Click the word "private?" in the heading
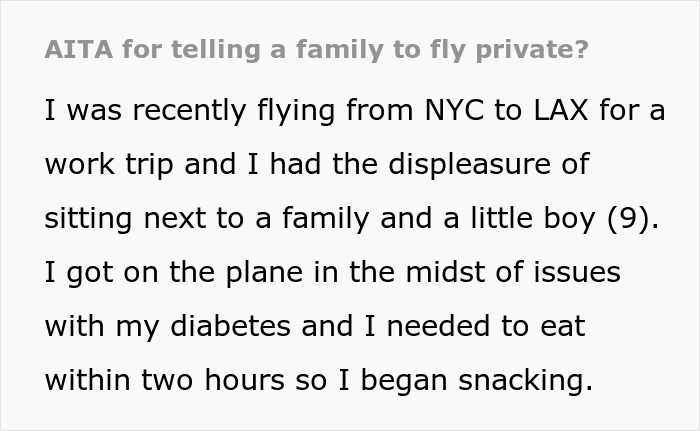 [x=532, y=50]
